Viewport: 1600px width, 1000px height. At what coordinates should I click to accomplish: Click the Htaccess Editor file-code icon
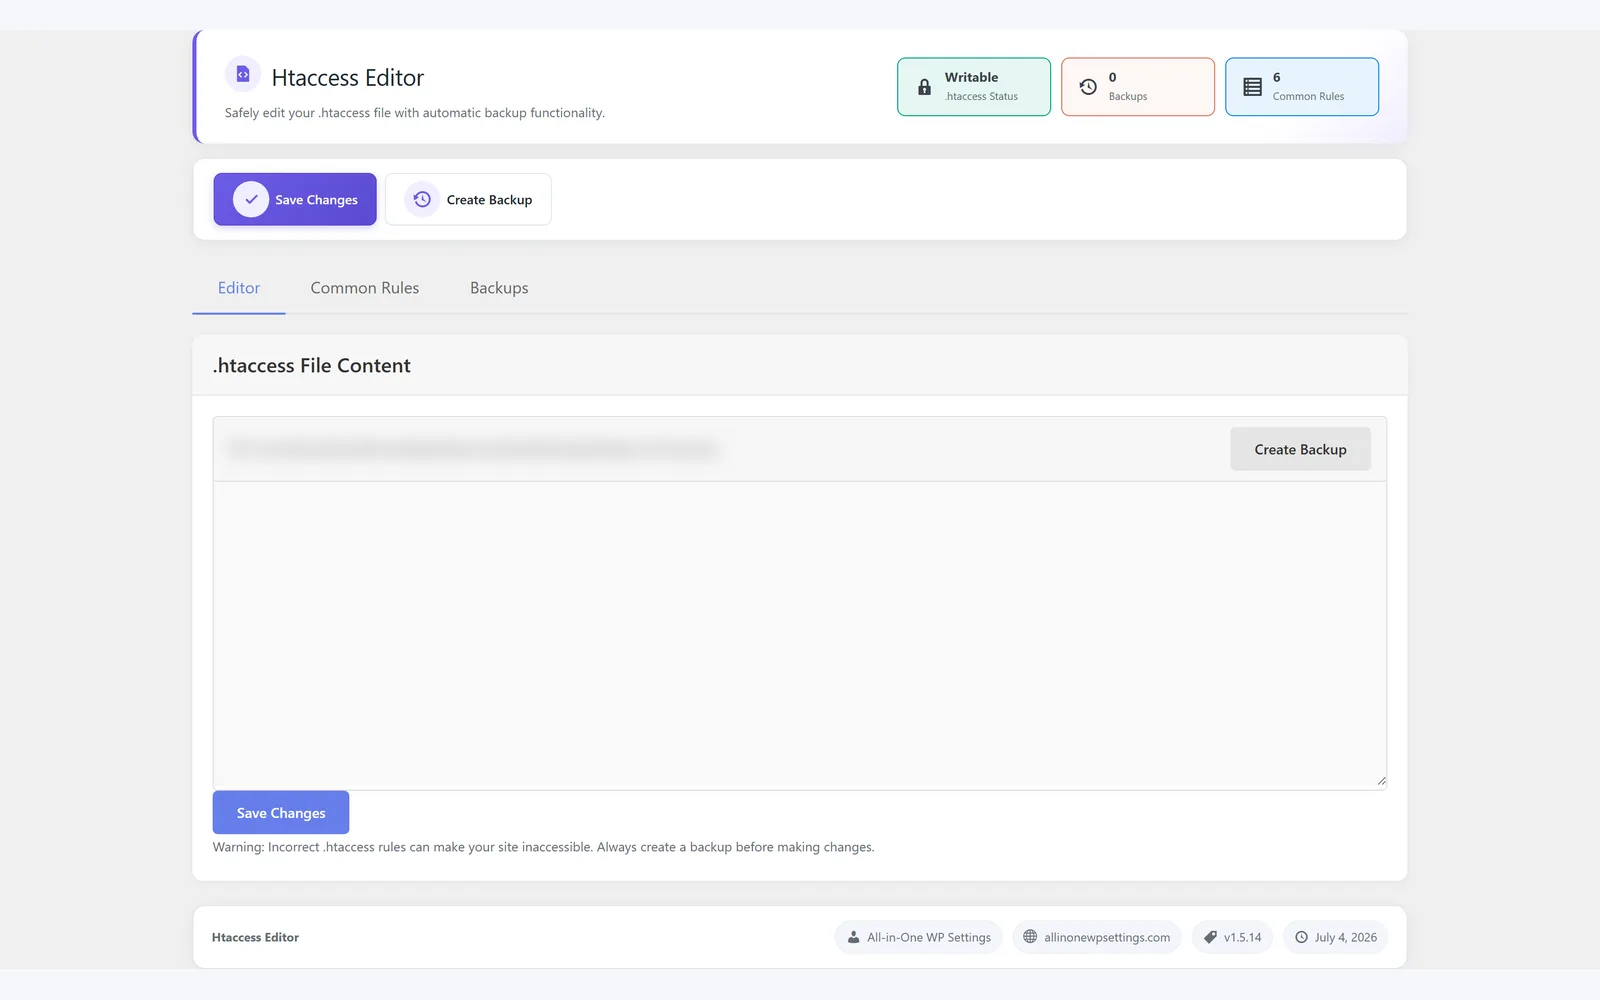(243, 74)
